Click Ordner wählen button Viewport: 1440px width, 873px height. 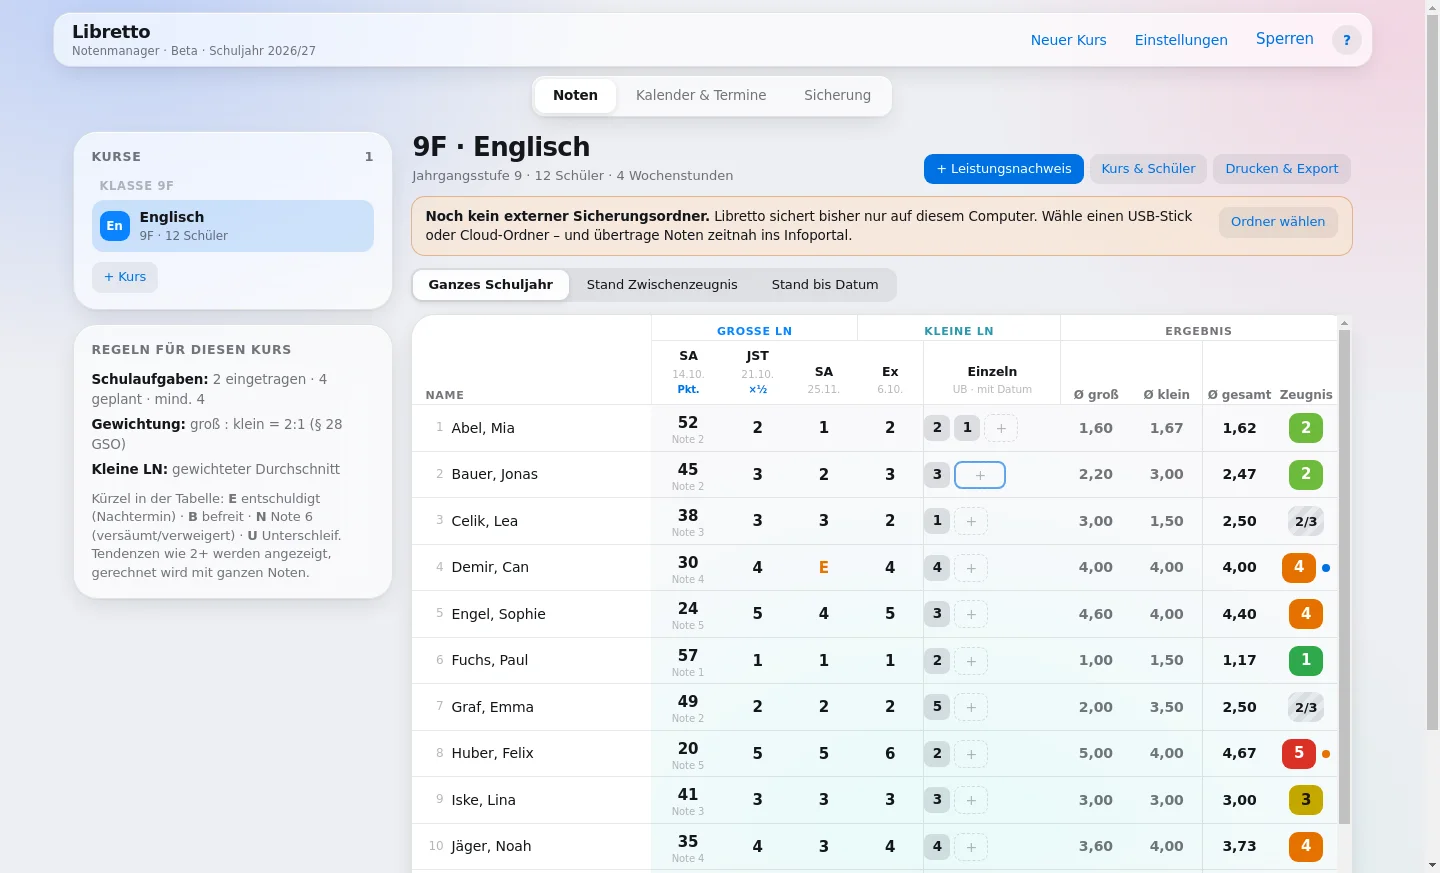pyautogui.click(x=1278, y=222)
